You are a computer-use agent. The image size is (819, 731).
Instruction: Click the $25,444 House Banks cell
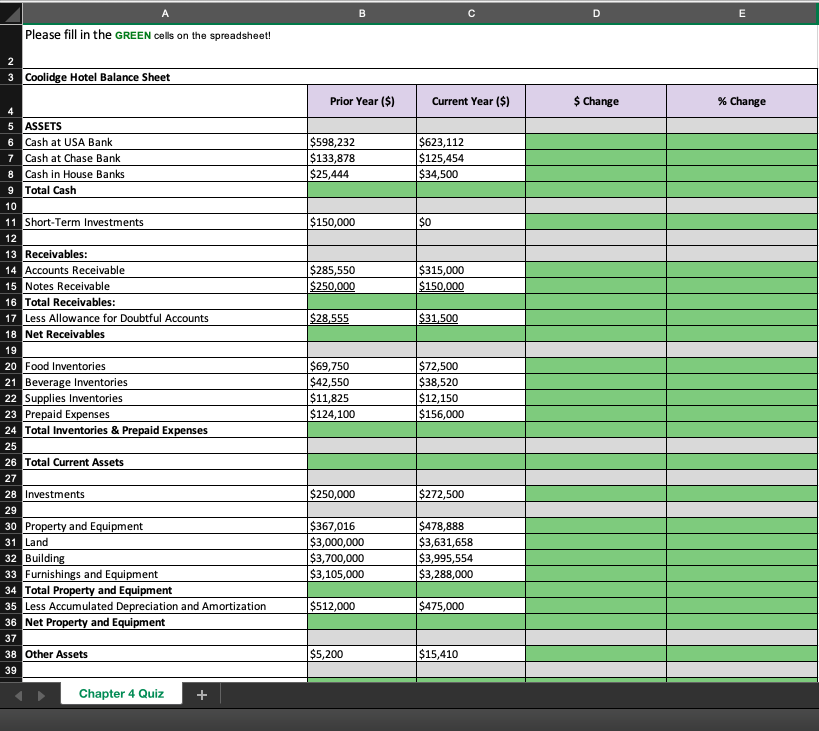coord(362,174)
